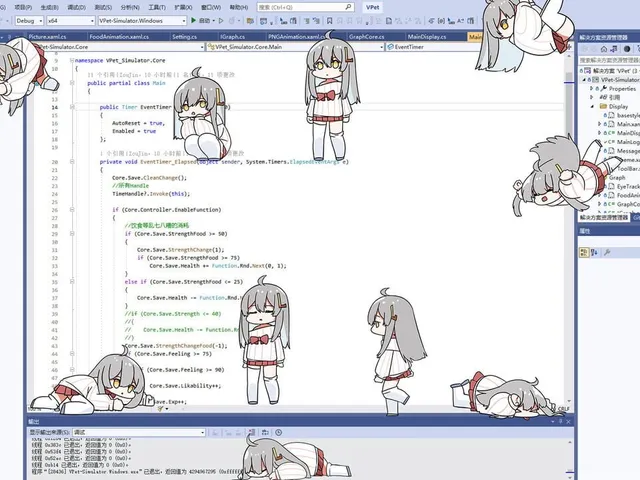Click the VPet solution name button
640x480 pixels.
[x=373, y=7]
